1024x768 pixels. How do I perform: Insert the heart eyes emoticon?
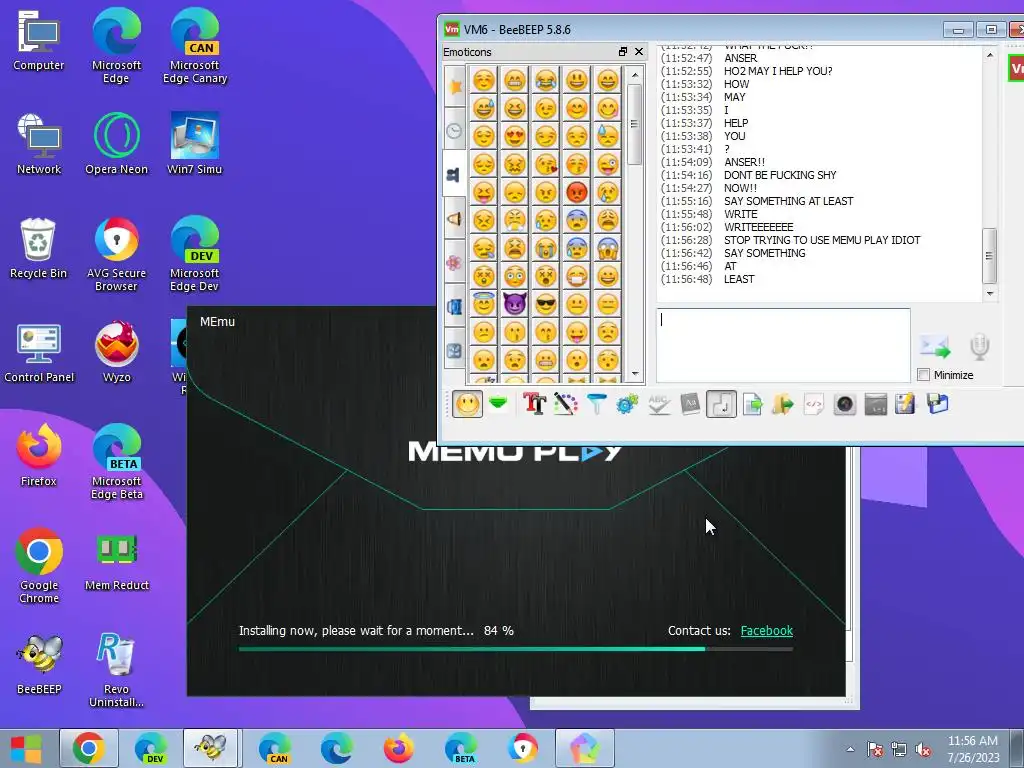(515, 136)
